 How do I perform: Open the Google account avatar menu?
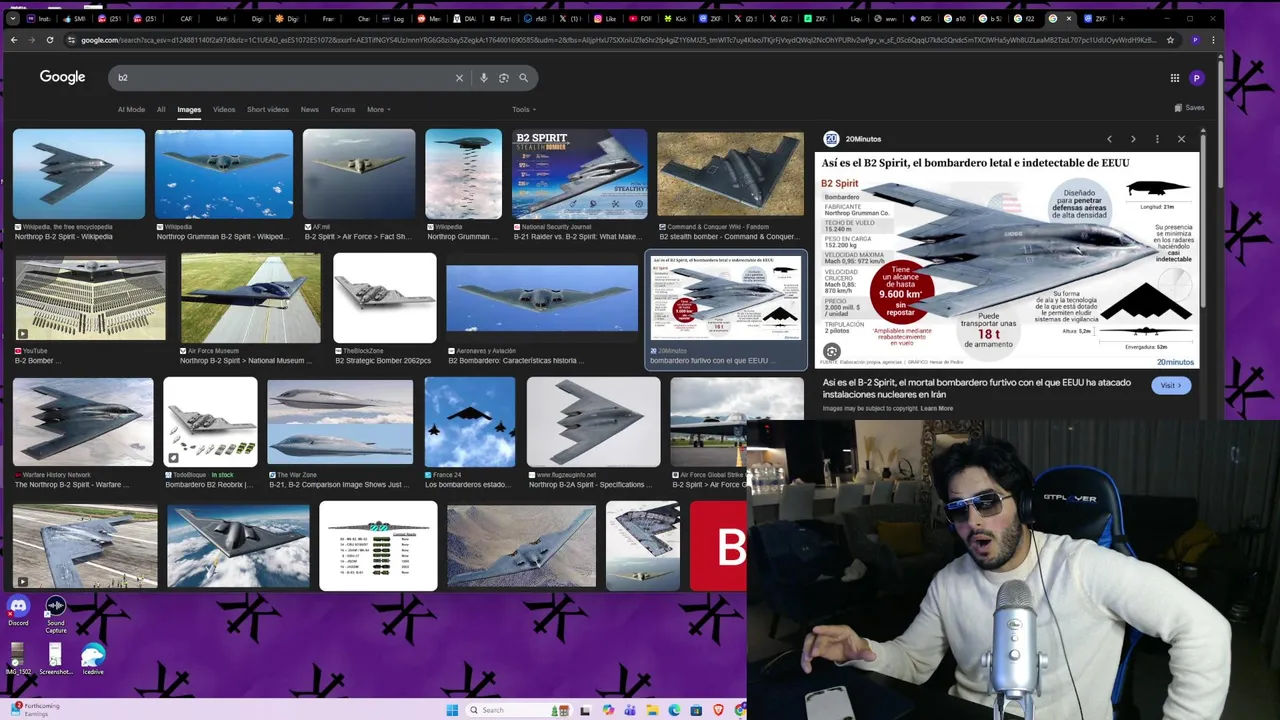[1197, 78]
